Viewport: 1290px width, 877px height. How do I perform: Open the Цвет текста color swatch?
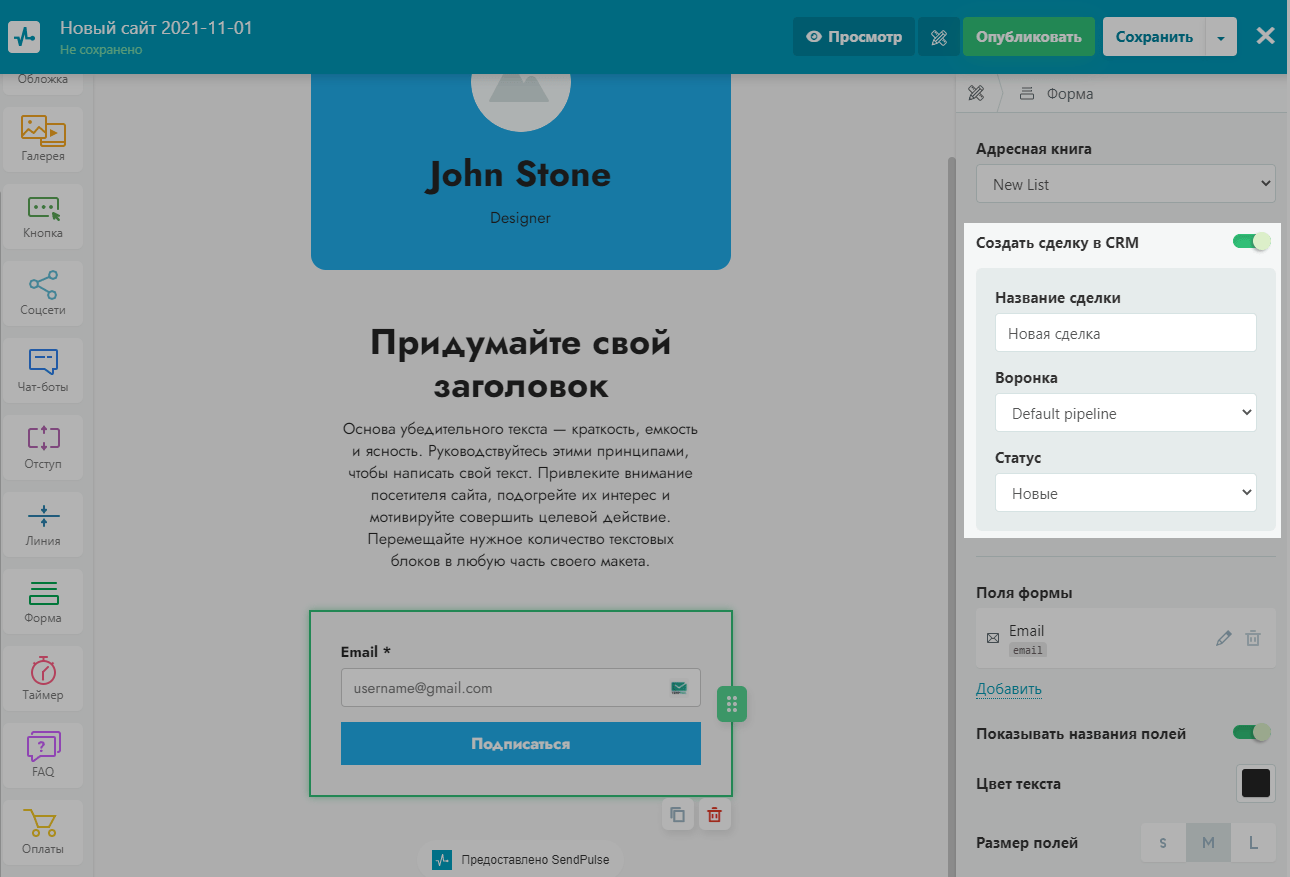tap(1255, 784)
